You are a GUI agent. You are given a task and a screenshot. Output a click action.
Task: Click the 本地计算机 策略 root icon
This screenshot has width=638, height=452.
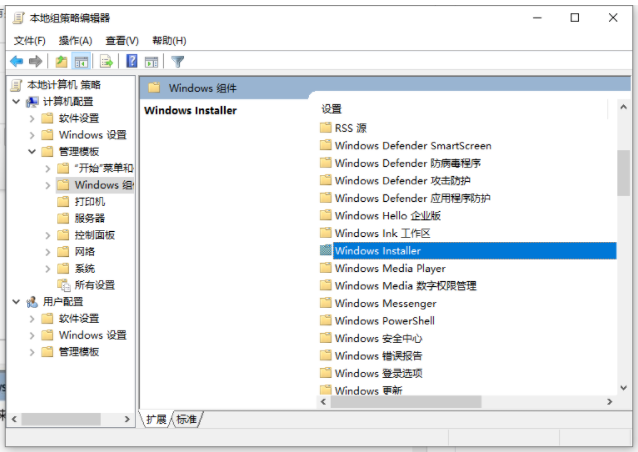[x=16, y=85]
